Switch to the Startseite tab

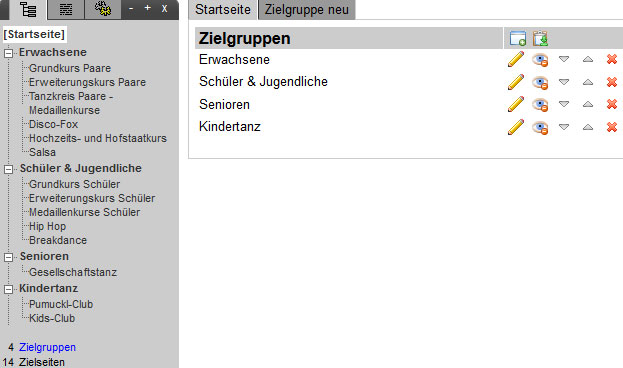223,10
